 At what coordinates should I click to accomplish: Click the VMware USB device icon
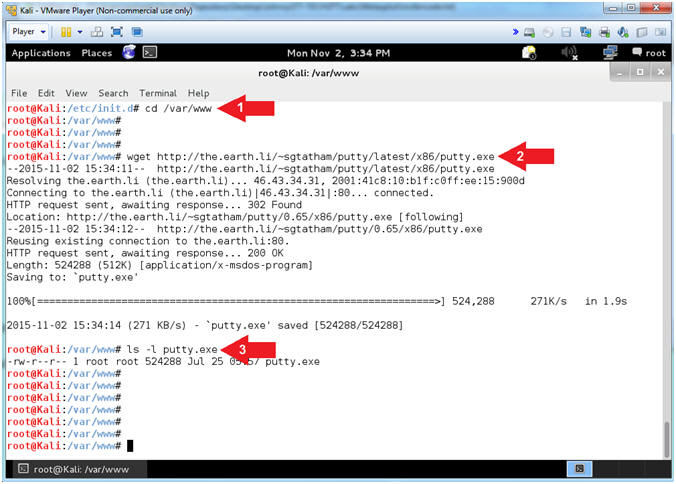pos(642,32)
